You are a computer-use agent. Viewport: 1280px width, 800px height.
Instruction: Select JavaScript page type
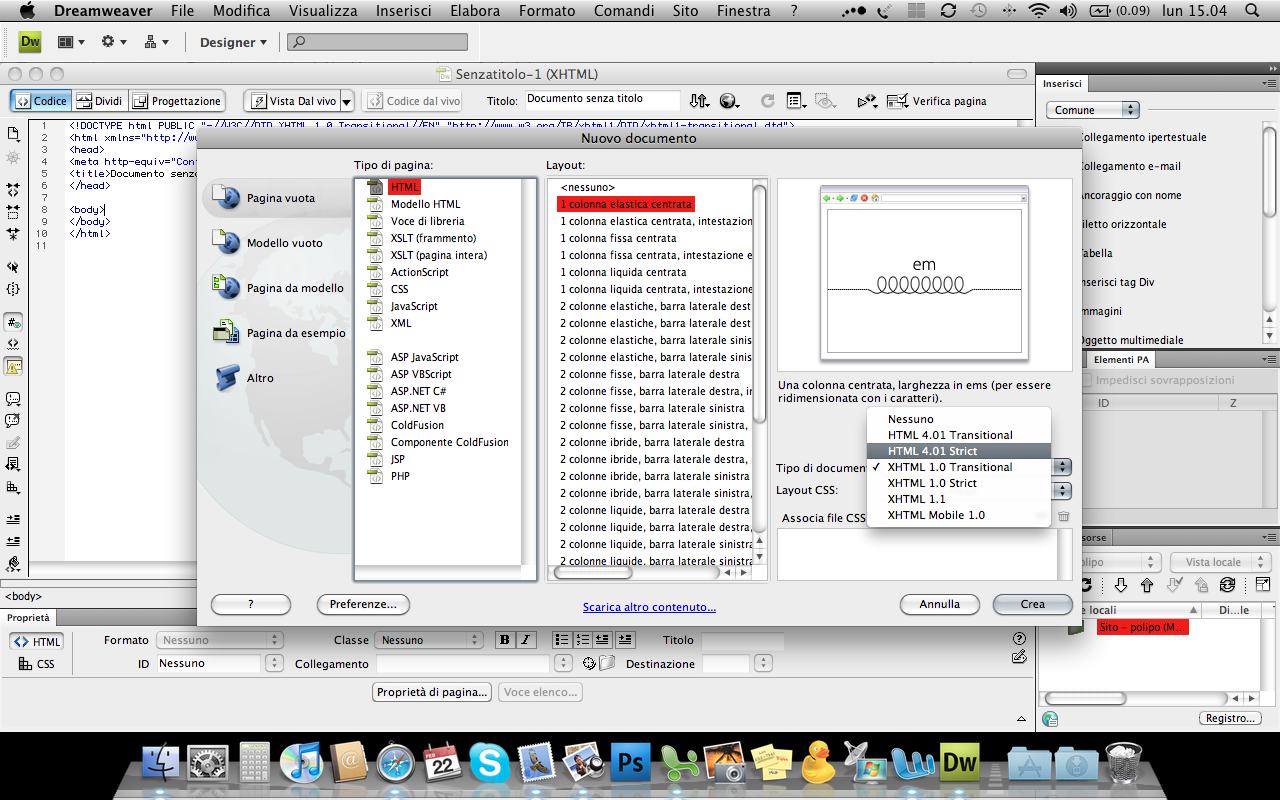(x=413, y=306)
